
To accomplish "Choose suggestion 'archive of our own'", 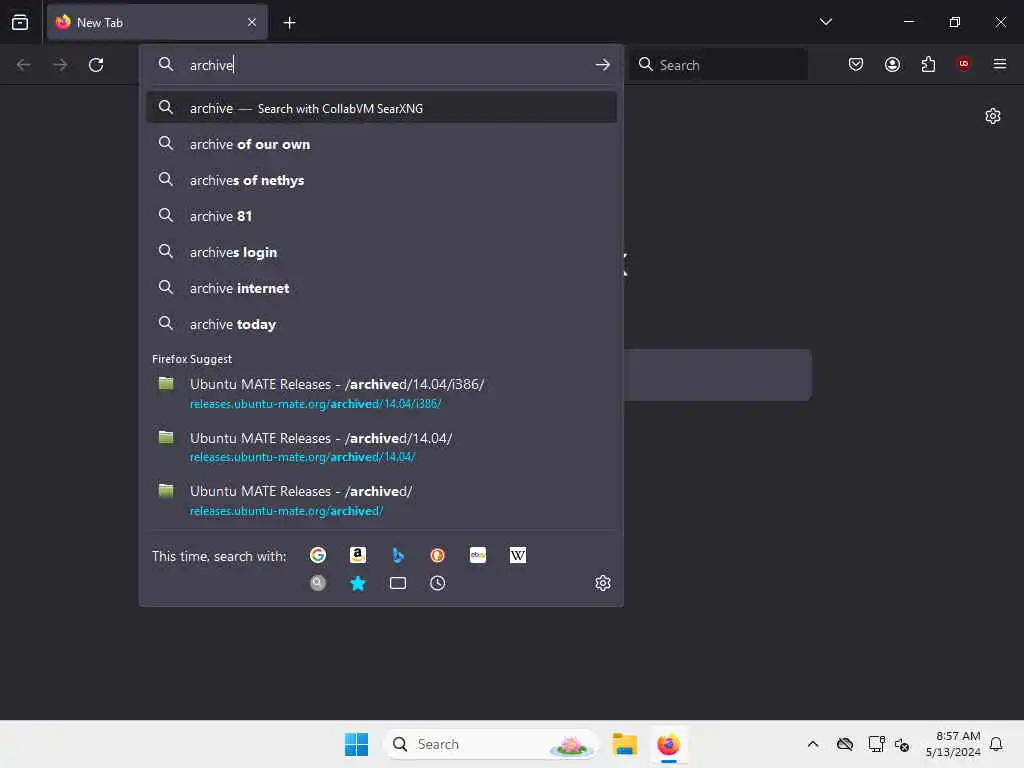I will (x=382, y=144).
